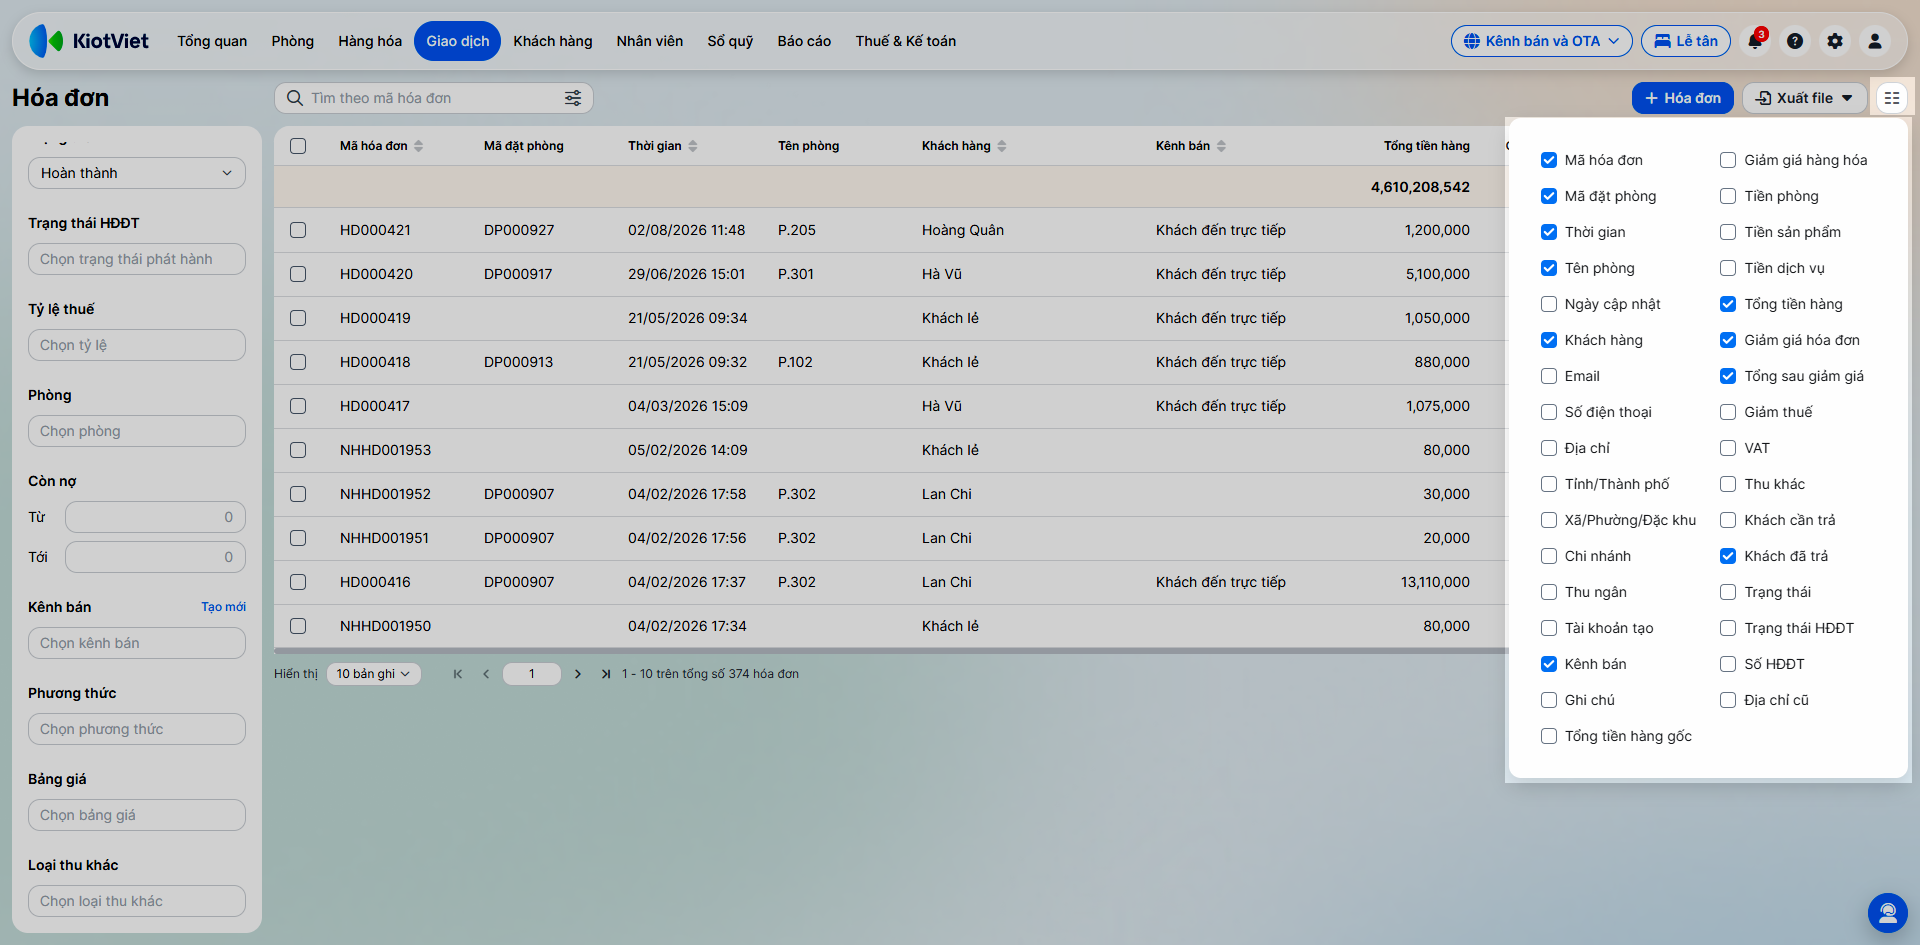Click the KiotViet logo
The image size is (1920, 945).
pos(89,41)
